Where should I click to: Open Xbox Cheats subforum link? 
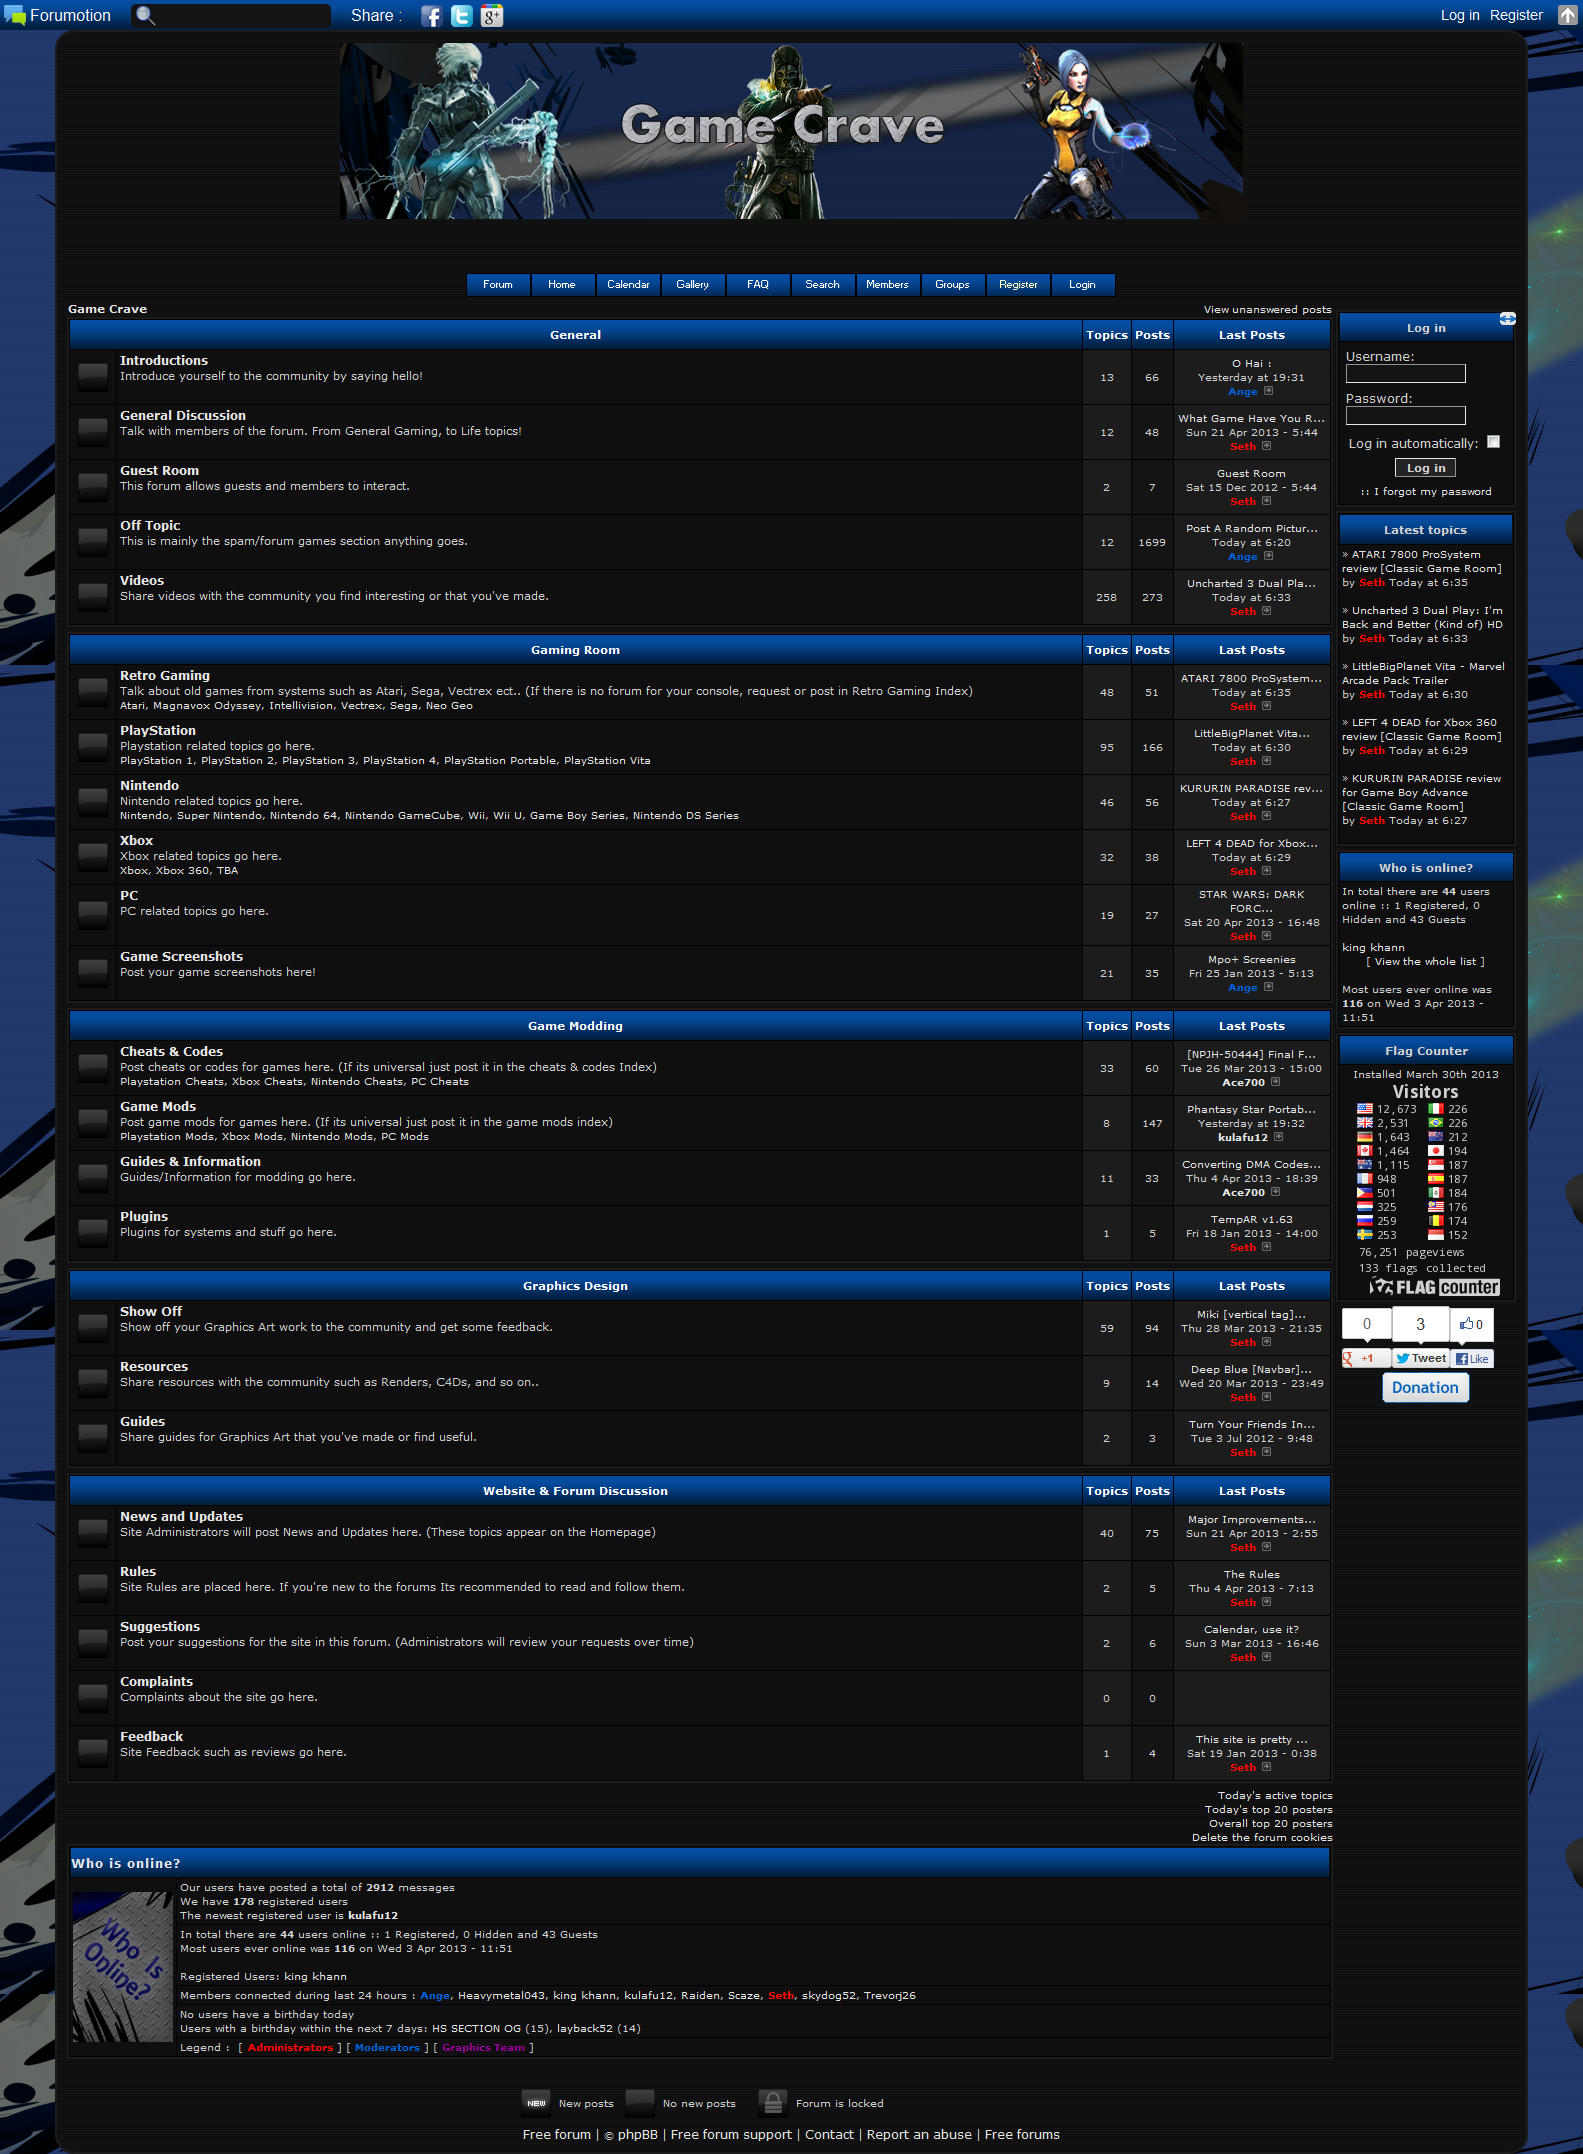point(267,1082)
